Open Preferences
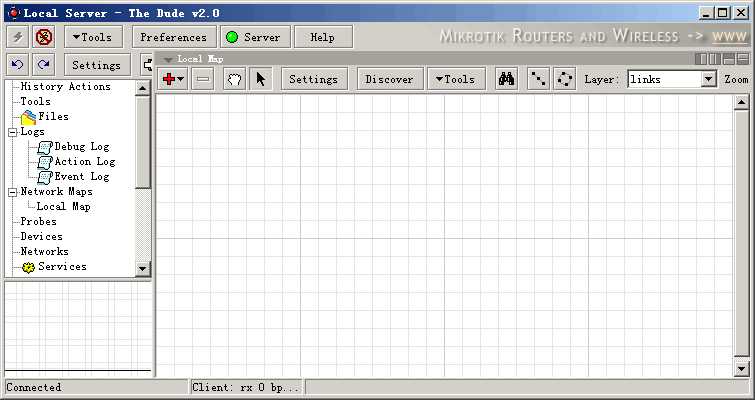This screenshot has height=400, width=755. [174, 37]
